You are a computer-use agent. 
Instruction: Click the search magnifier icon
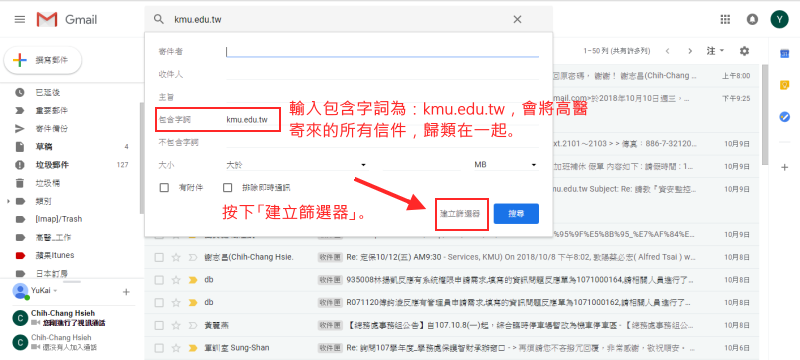pos(159,19)
